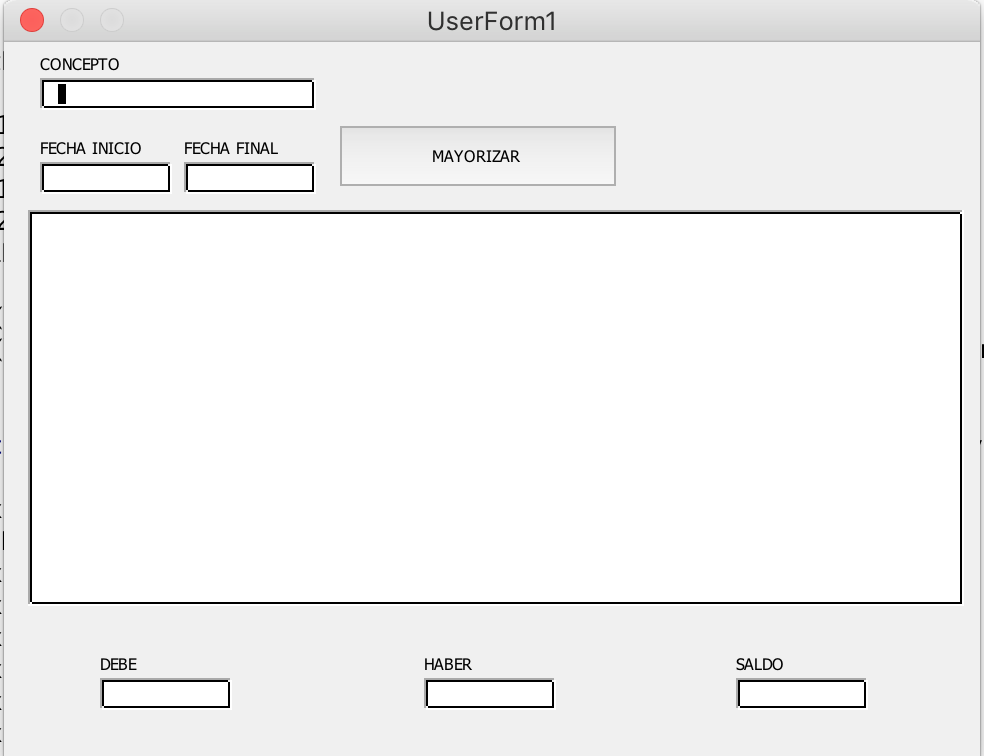Click the DEBE amount field
This screenshot has height=756, width=984.
click(x=165, y=693)
